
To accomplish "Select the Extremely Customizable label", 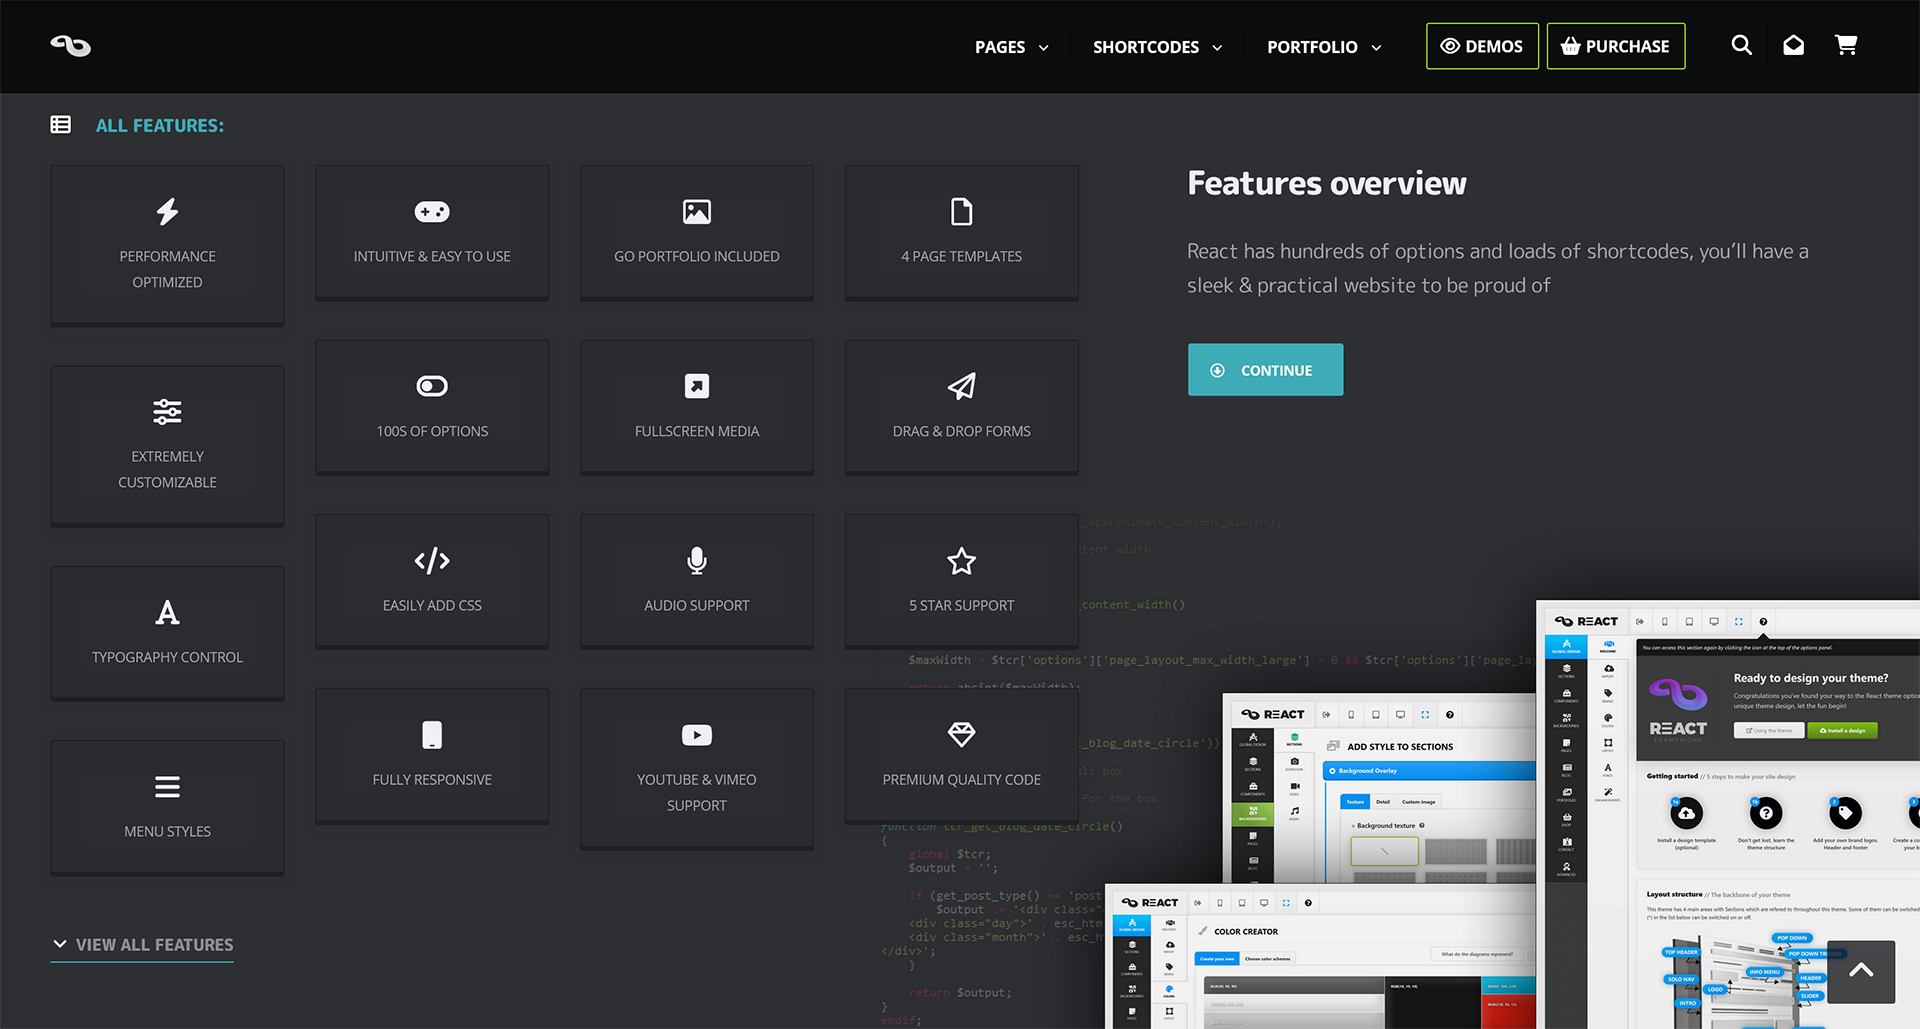I will pyautogui.click(x=168, y=469).
